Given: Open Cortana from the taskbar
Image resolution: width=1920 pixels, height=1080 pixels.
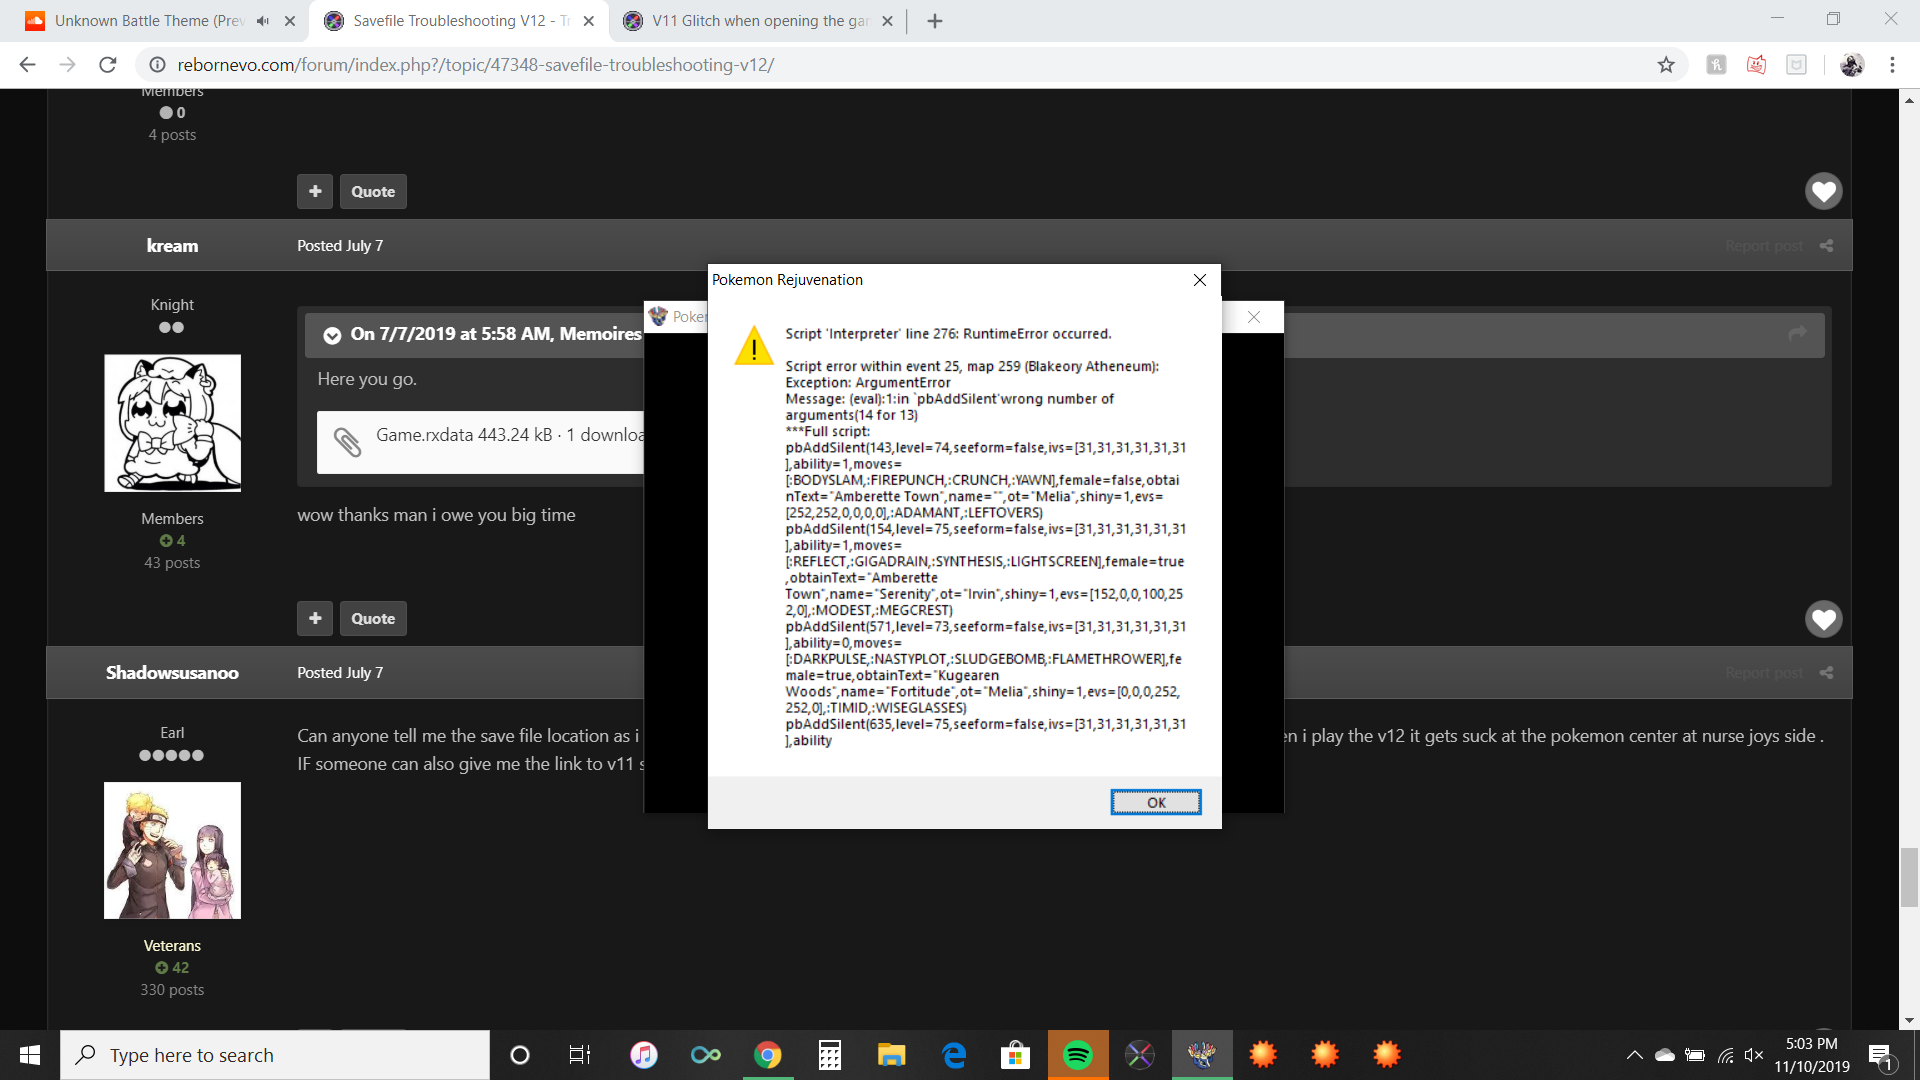Looking at the screenshot, I should (x=520, y=1055).
